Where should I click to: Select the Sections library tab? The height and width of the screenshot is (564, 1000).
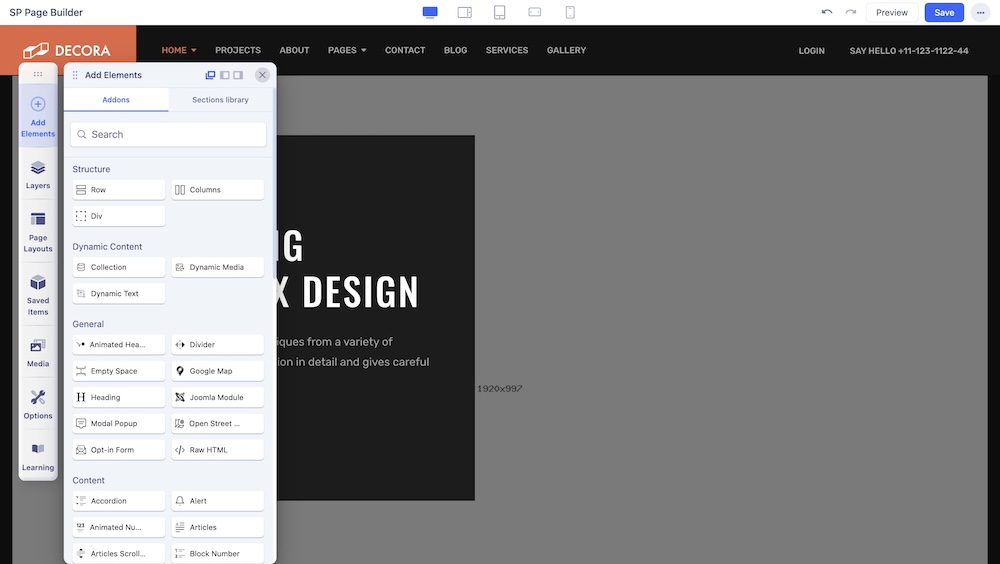tap(221, 100)
